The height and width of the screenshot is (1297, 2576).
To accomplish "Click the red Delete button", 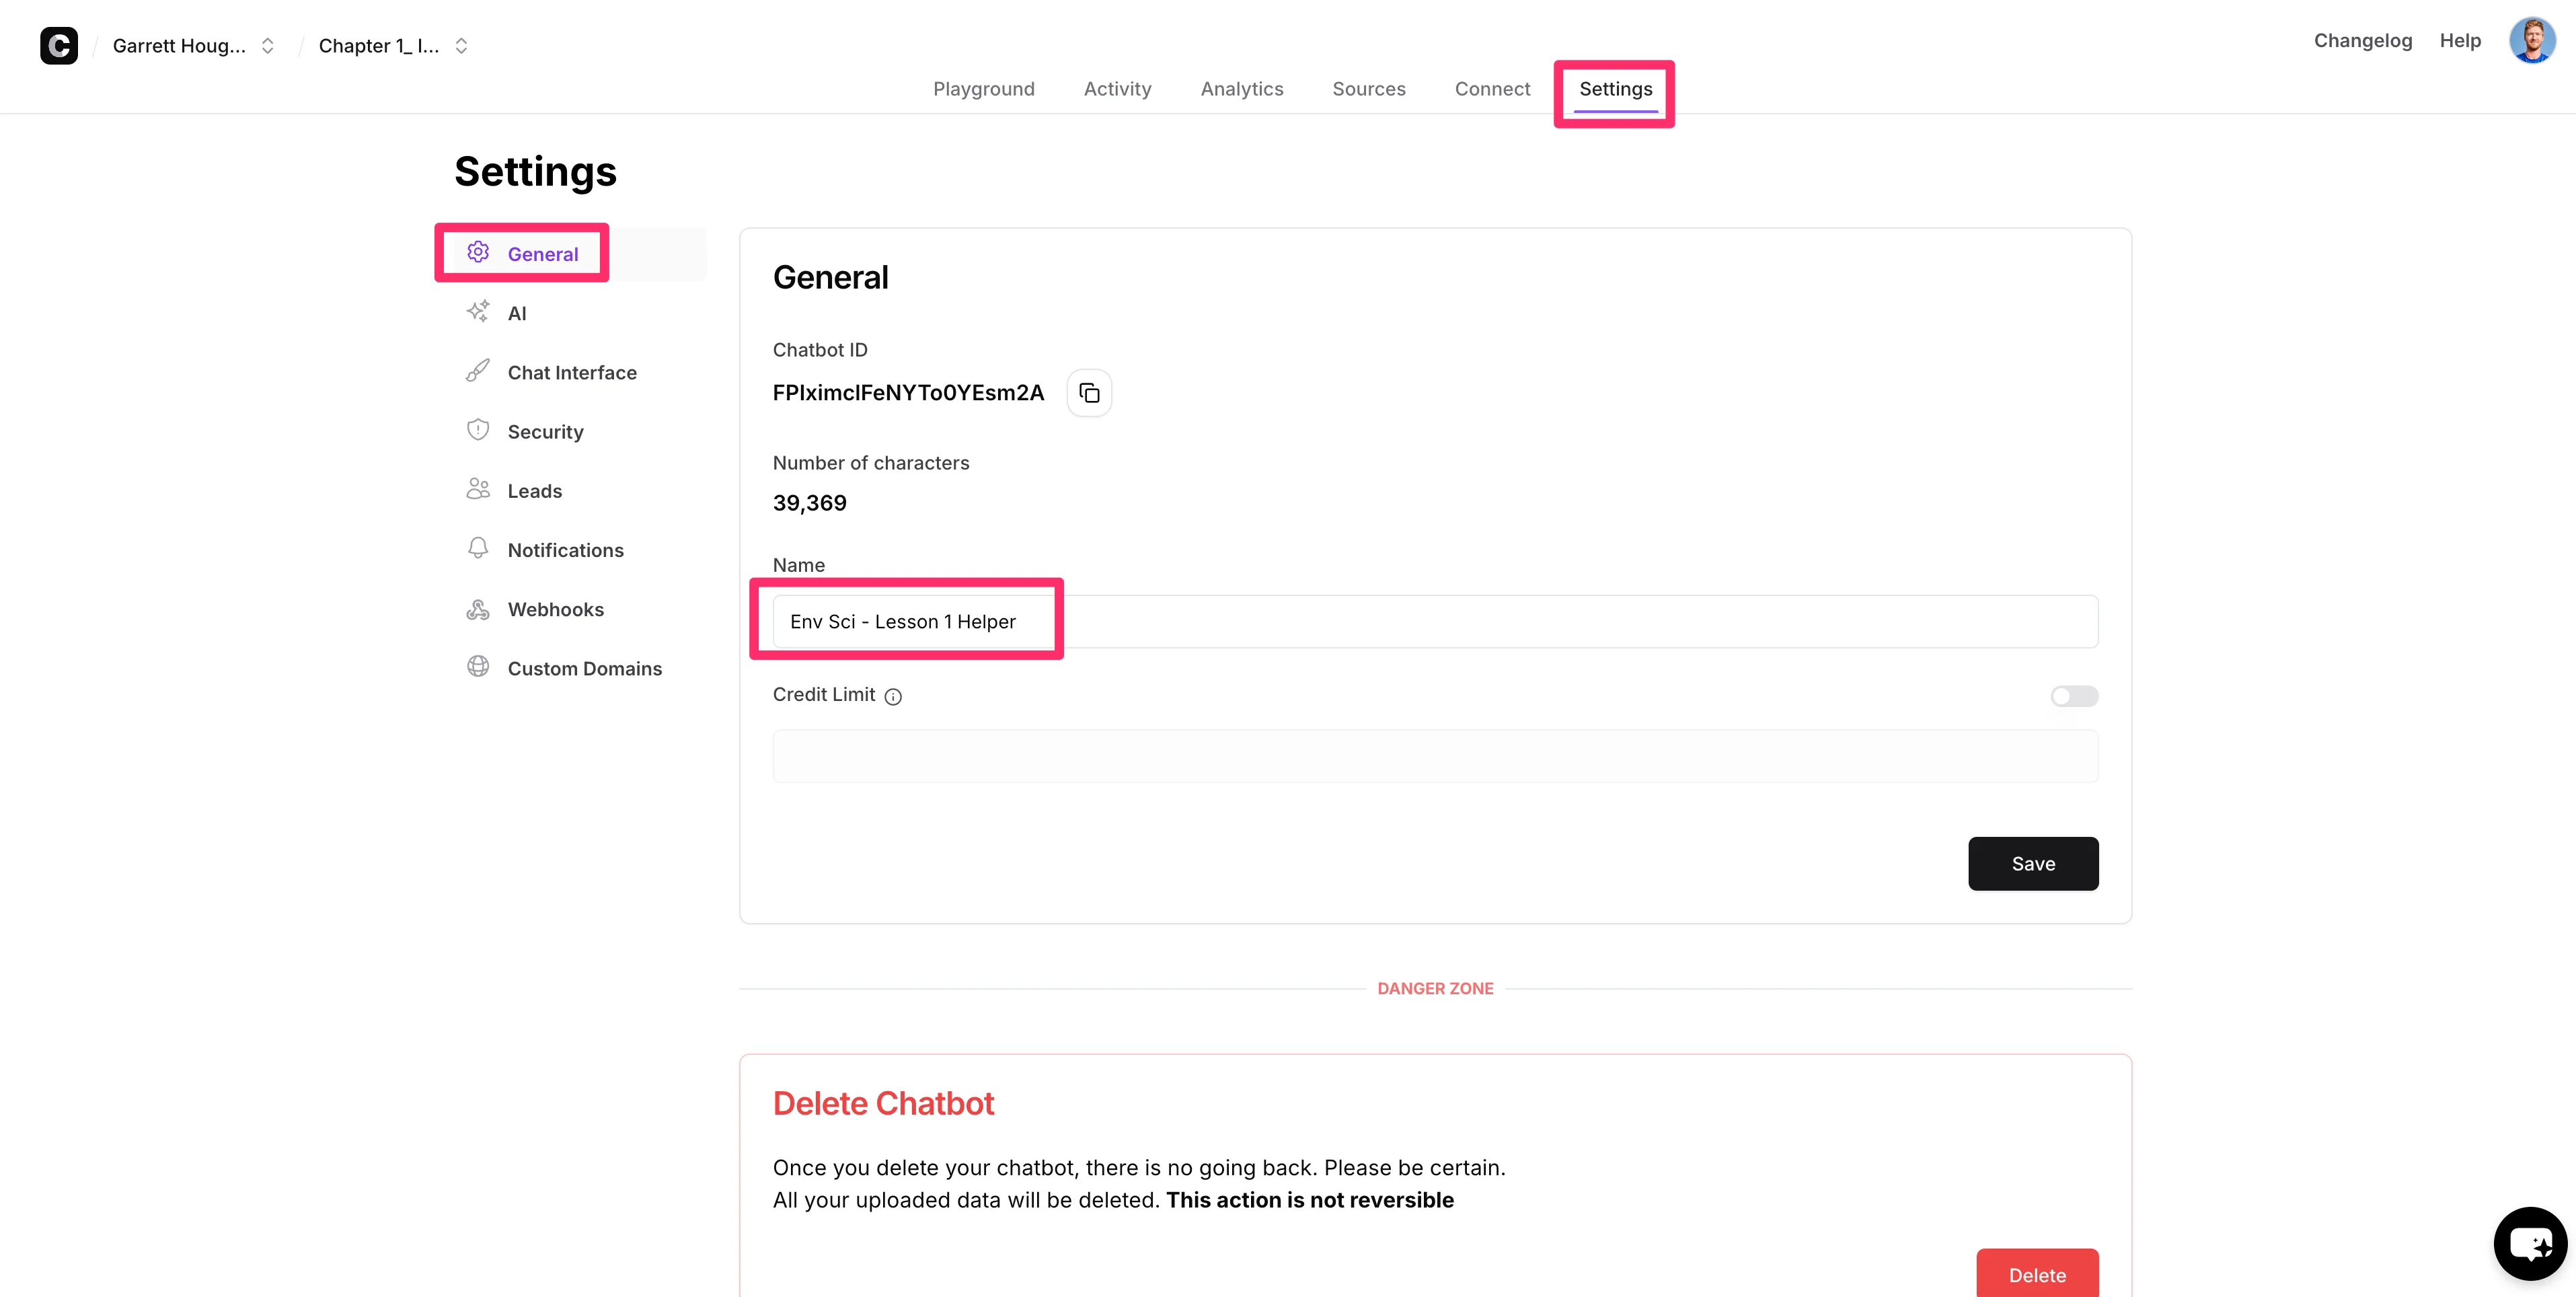I will pyautogui.click(x=2036, y=1274).
